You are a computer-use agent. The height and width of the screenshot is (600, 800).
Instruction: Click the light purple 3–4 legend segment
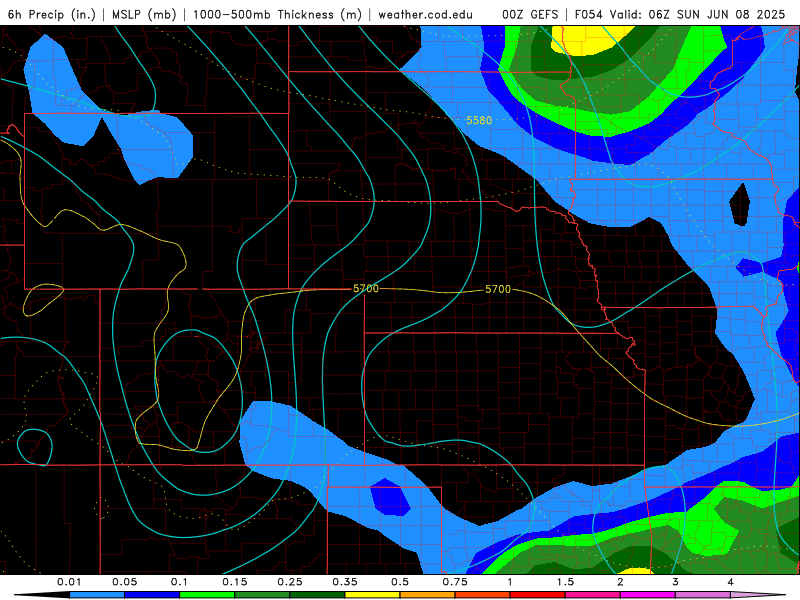pyautogui.click(x=704, y=595)
